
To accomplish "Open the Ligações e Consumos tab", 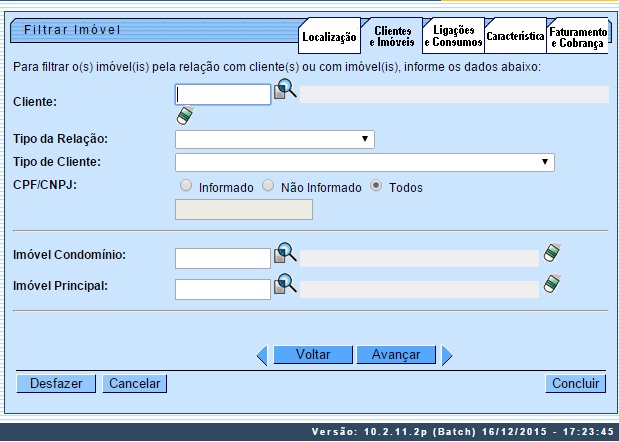I will (453, 37).
